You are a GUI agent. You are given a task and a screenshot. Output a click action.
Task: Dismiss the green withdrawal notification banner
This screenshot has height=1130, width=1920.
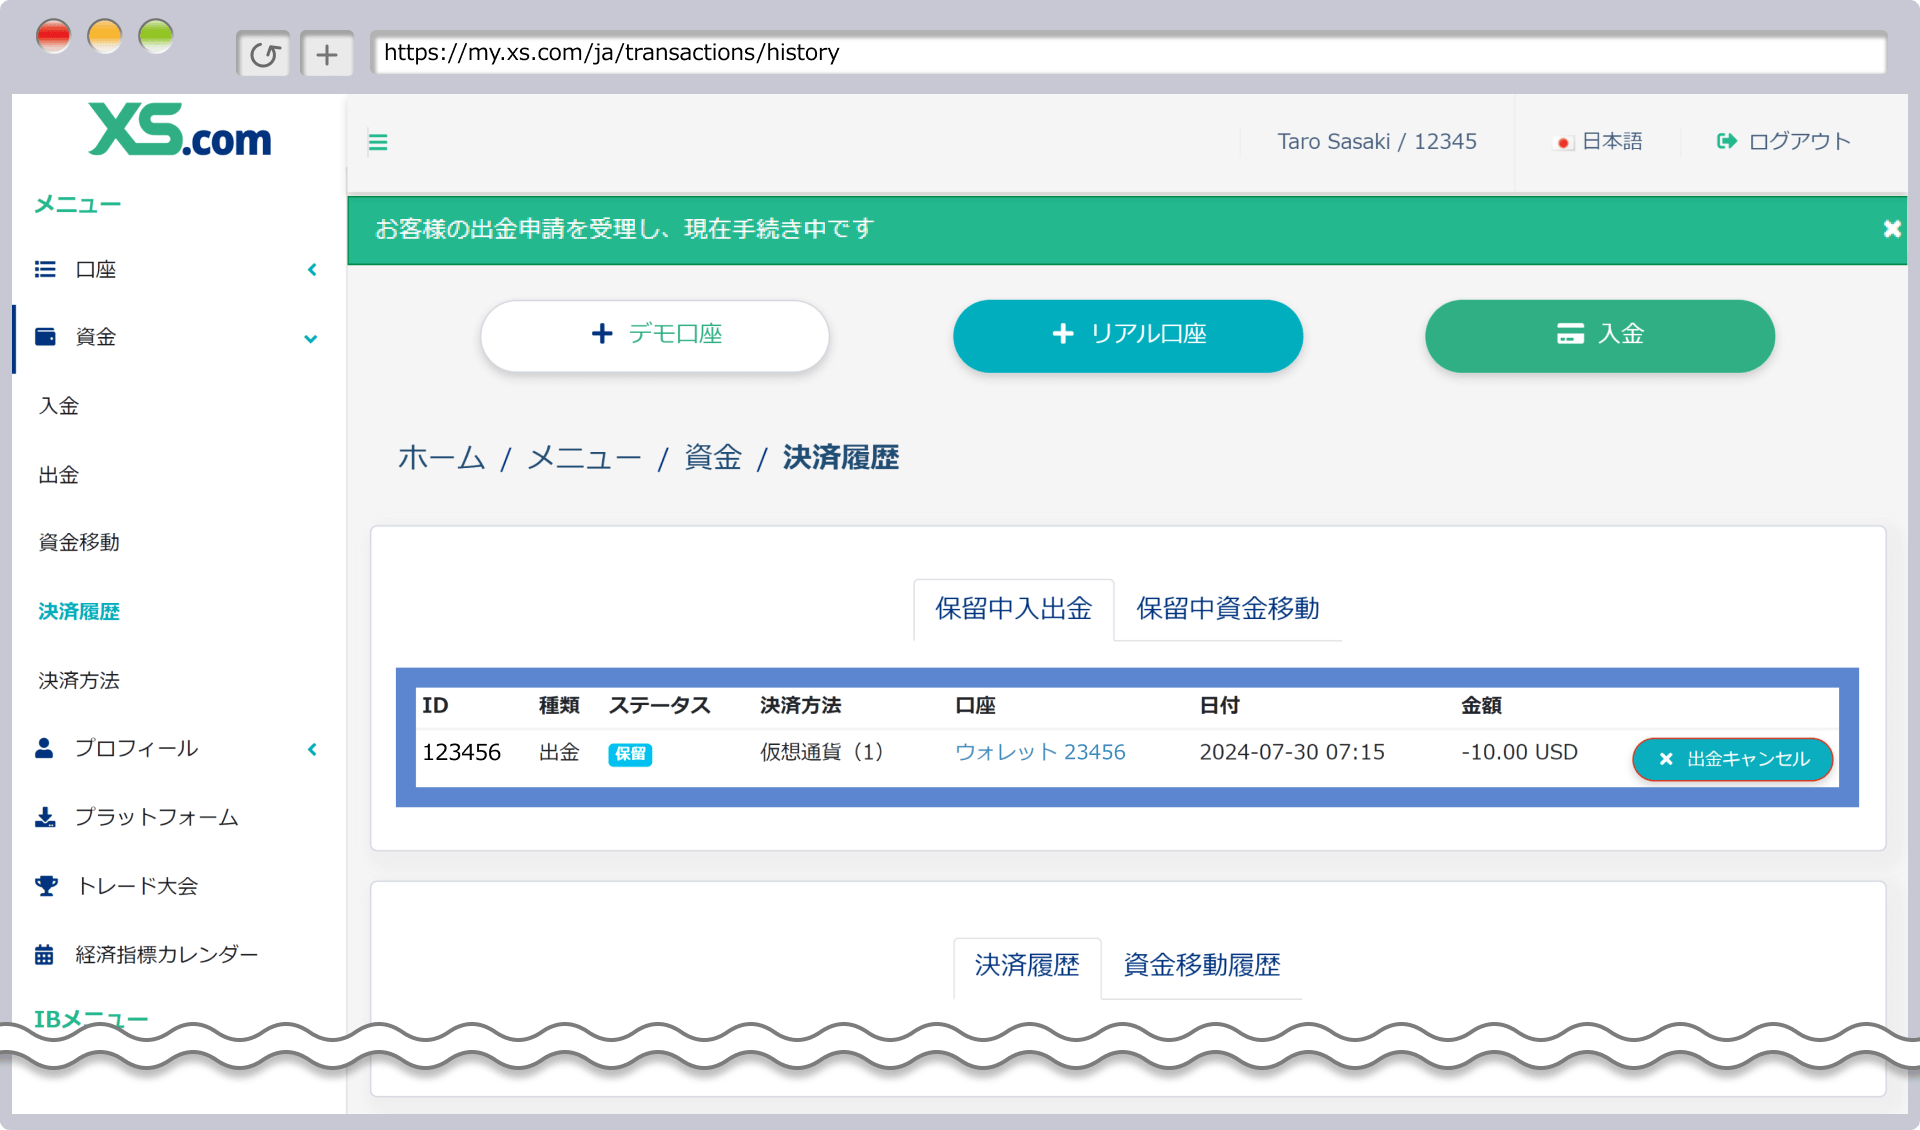point(1892,229)
